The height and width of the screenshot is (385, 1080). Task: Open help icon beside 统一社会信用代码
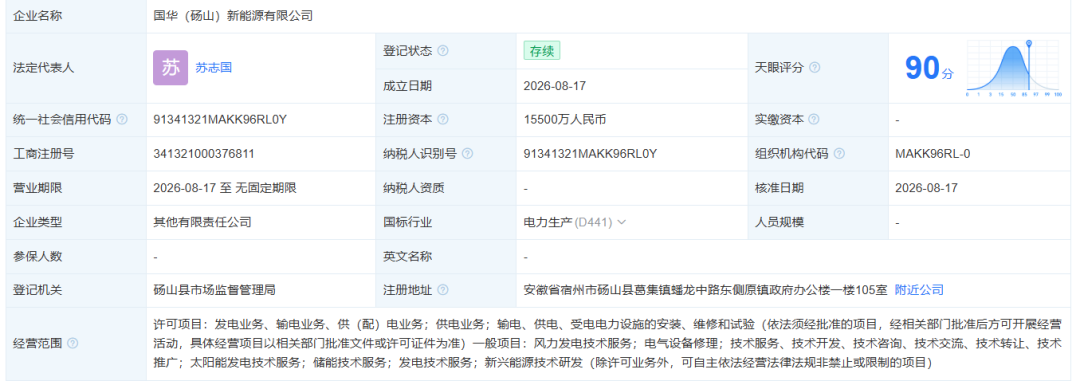(122, 119)
